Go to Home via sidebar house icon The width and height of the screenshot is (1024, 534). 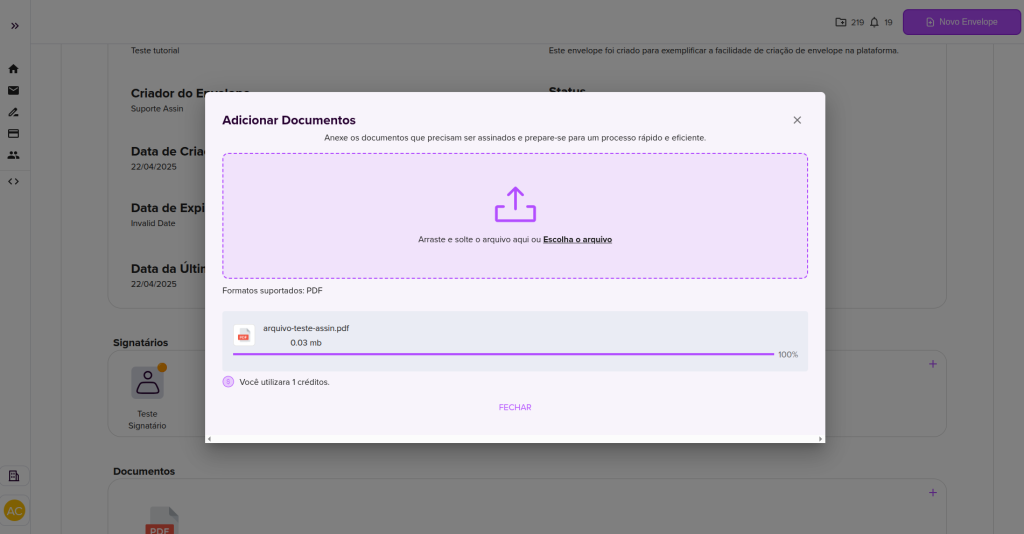coord(13,69)
